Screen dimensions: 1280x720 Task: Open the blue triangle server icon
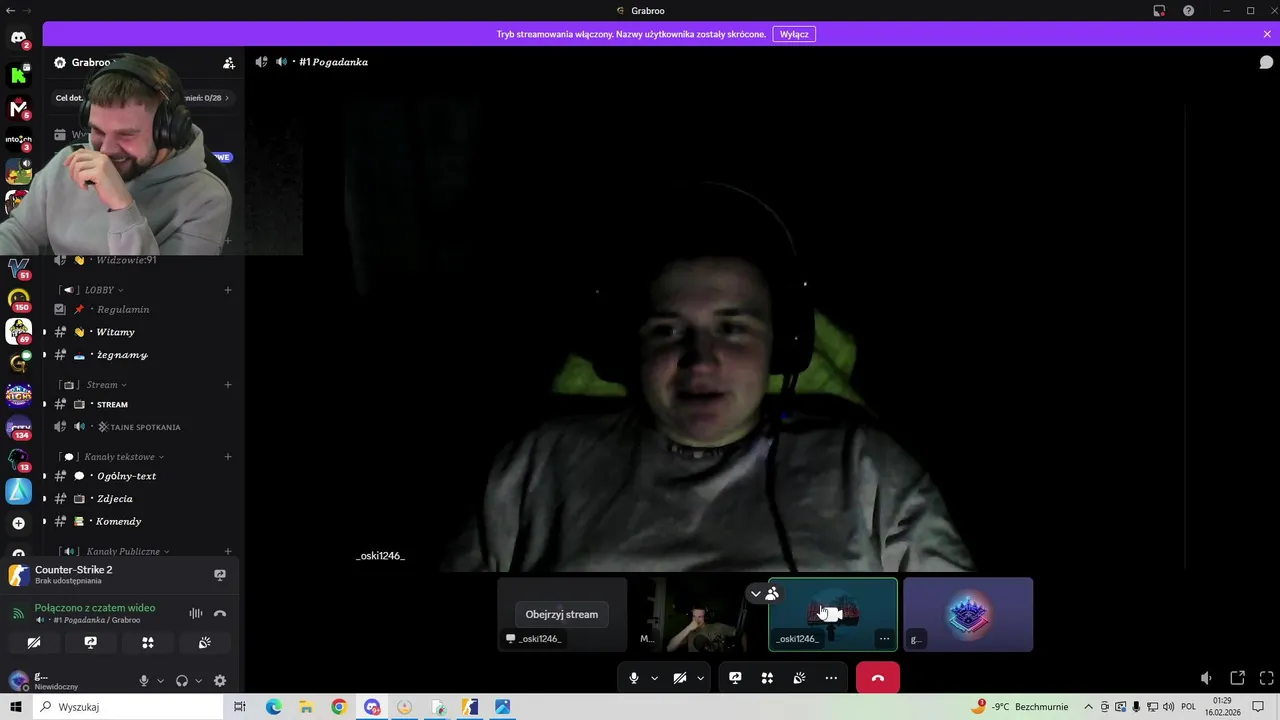coord(18,491)
